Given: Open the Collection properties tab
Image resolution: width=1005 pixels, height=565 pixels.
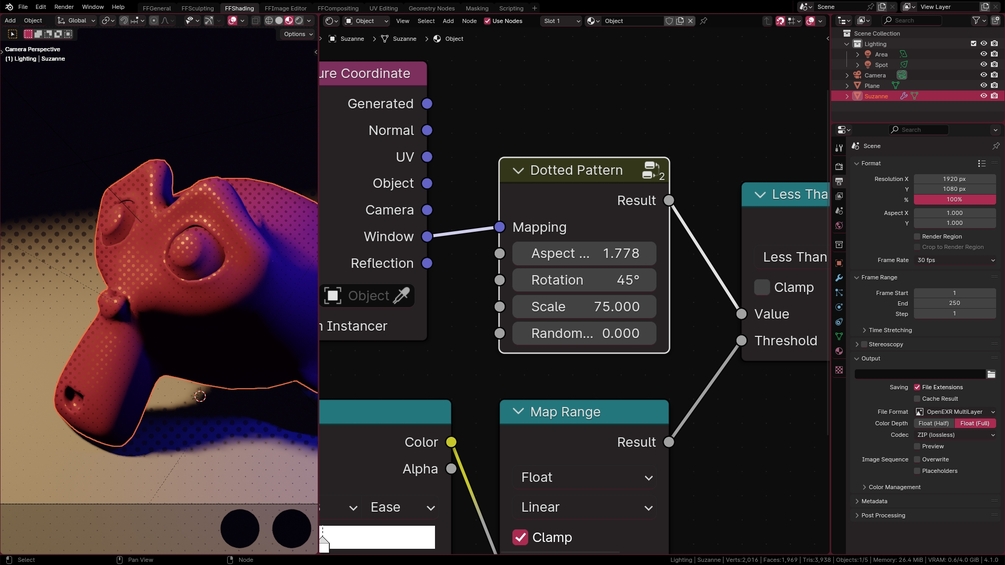Looking at the screenshot, I should point(839,245).
